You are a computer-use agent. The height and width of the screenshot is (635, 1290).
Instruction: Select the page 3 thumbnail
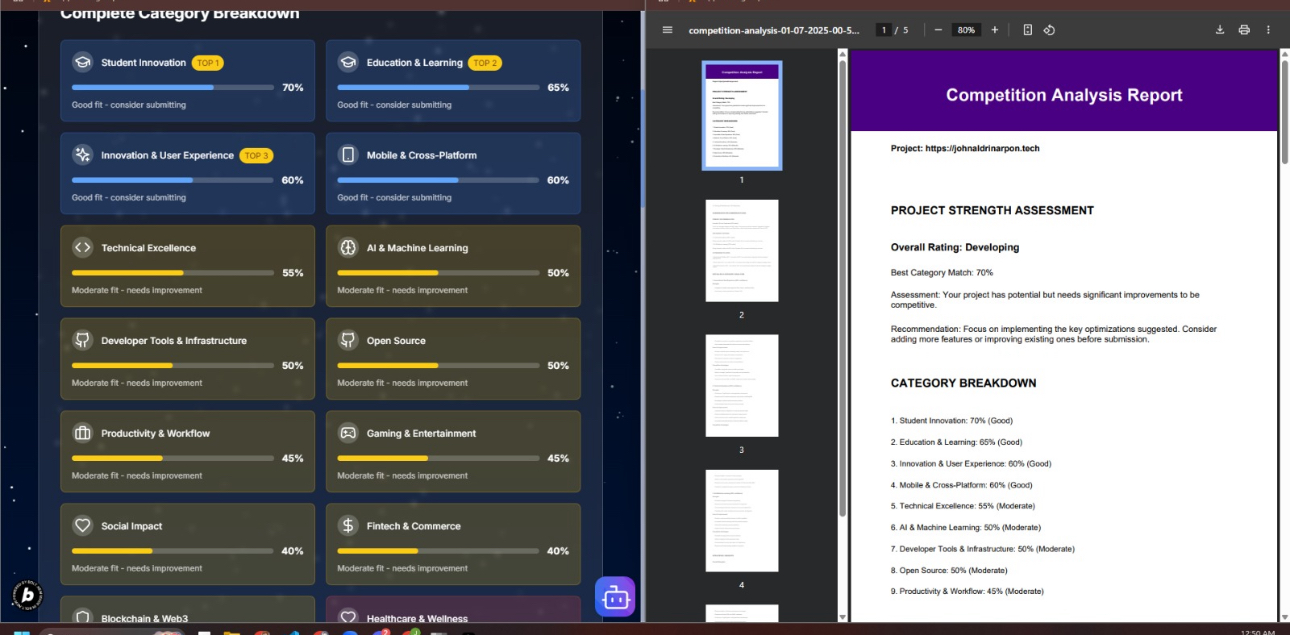click(x=742, y=386)
